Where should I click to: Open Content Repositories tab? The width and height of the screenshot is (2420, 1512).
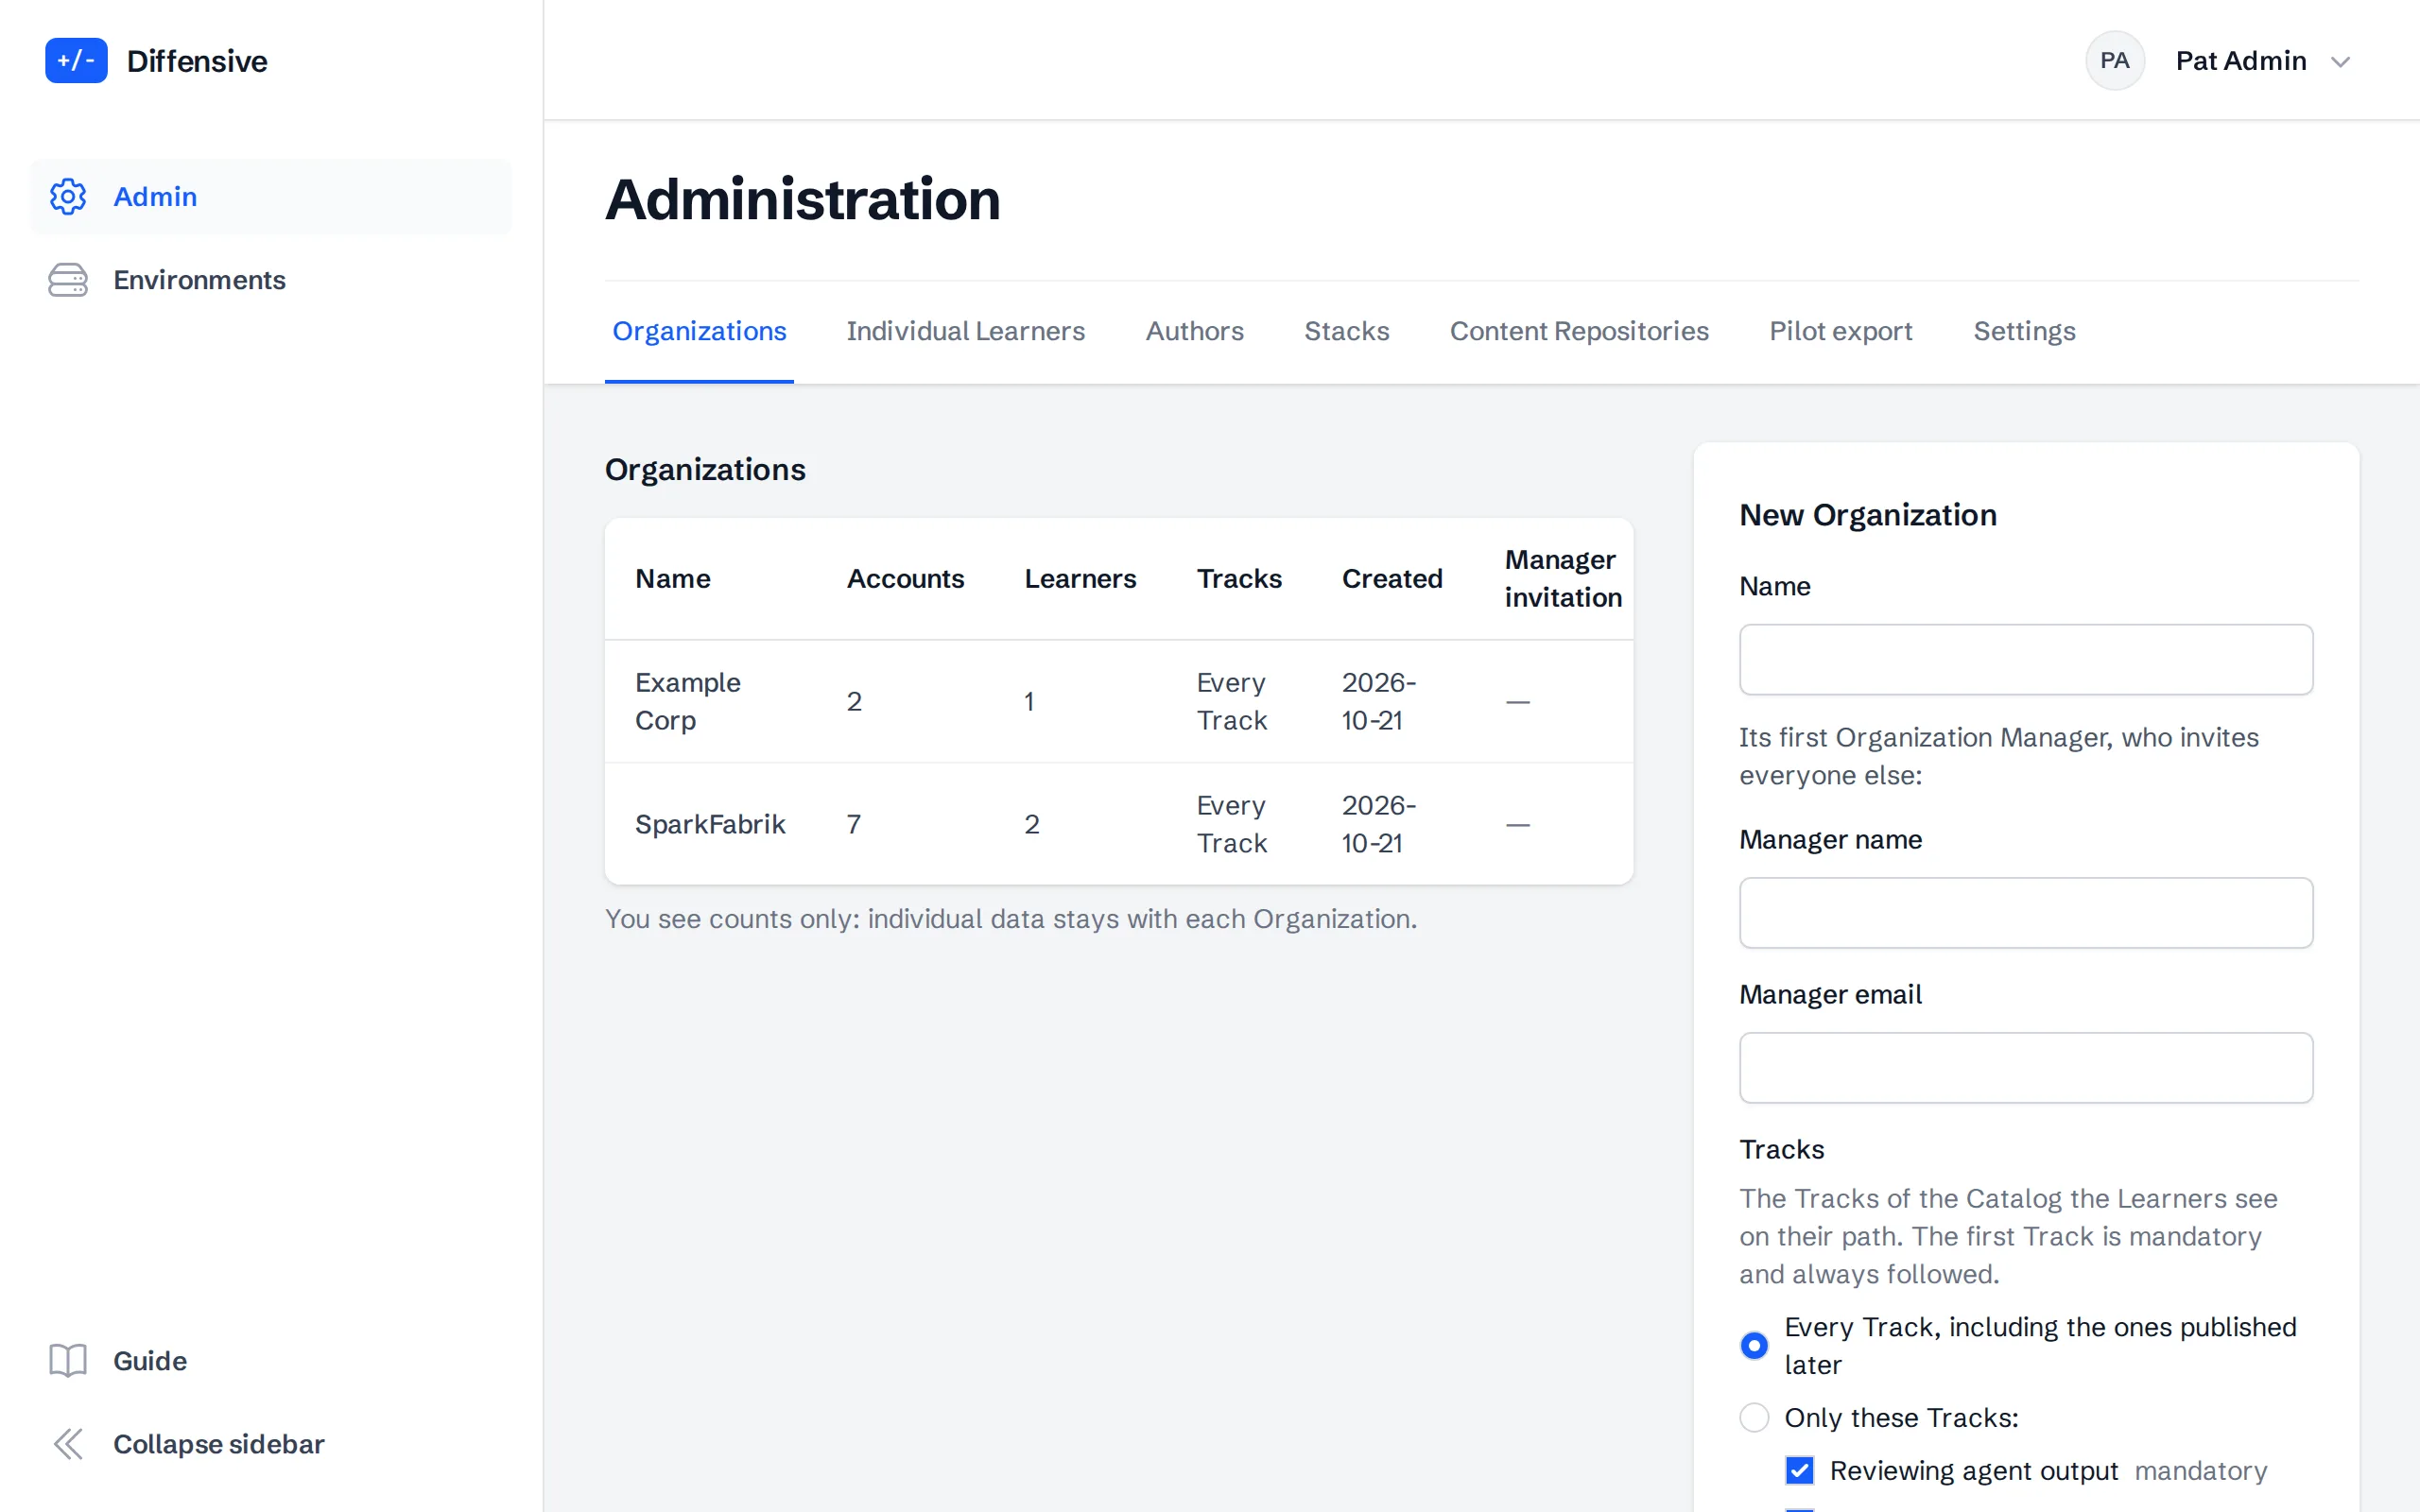pos(1579,331)
